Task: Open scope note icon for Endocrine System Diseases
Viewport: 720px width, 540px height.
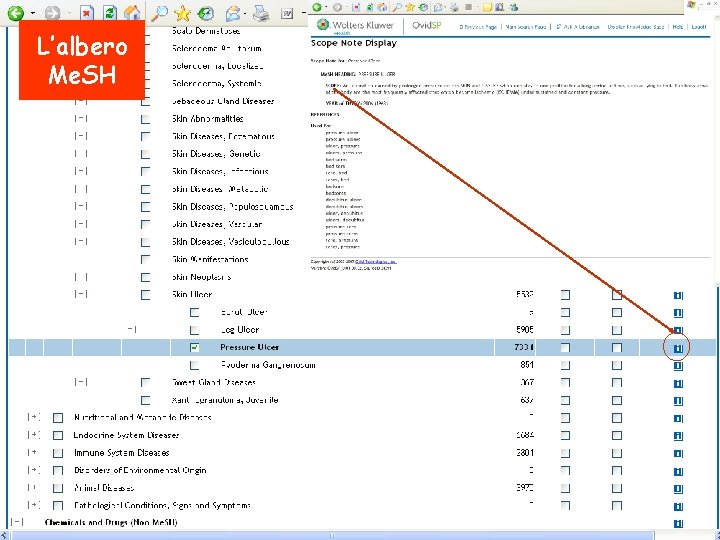Action: (x=678, y=436)
